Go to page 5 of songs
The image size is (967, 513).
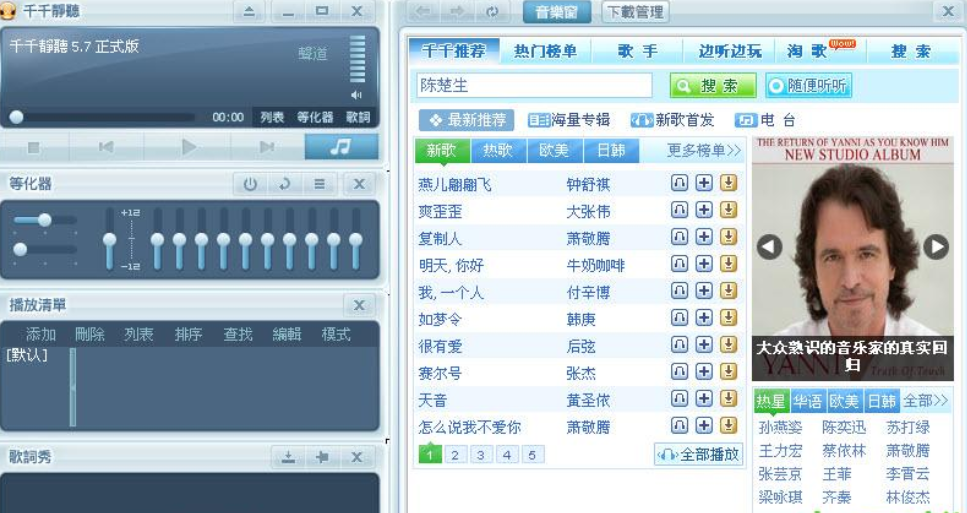532,455
